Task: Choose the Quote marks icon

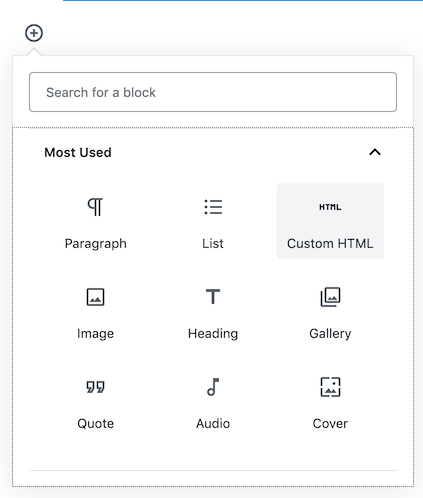Action: pyautogui.click(x=95, y=387)
